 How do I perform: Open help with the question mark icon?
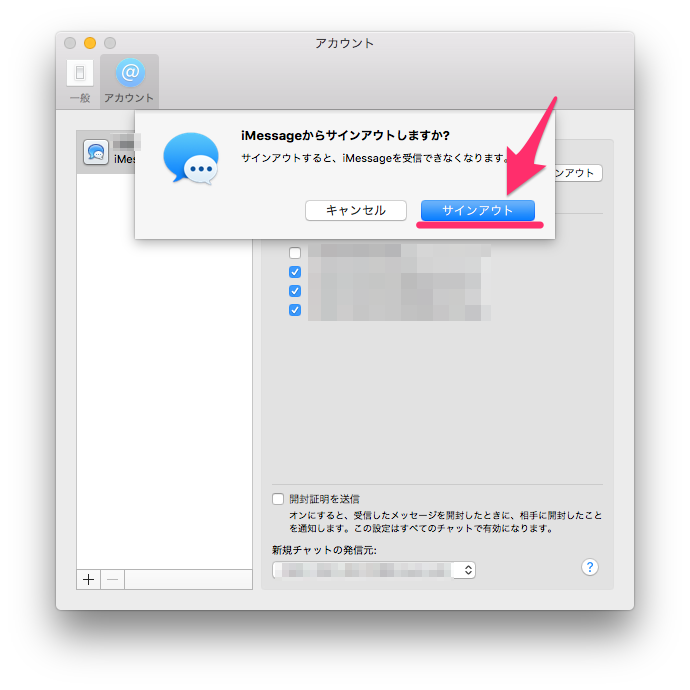pyautogui.click(x=590, y=567)
